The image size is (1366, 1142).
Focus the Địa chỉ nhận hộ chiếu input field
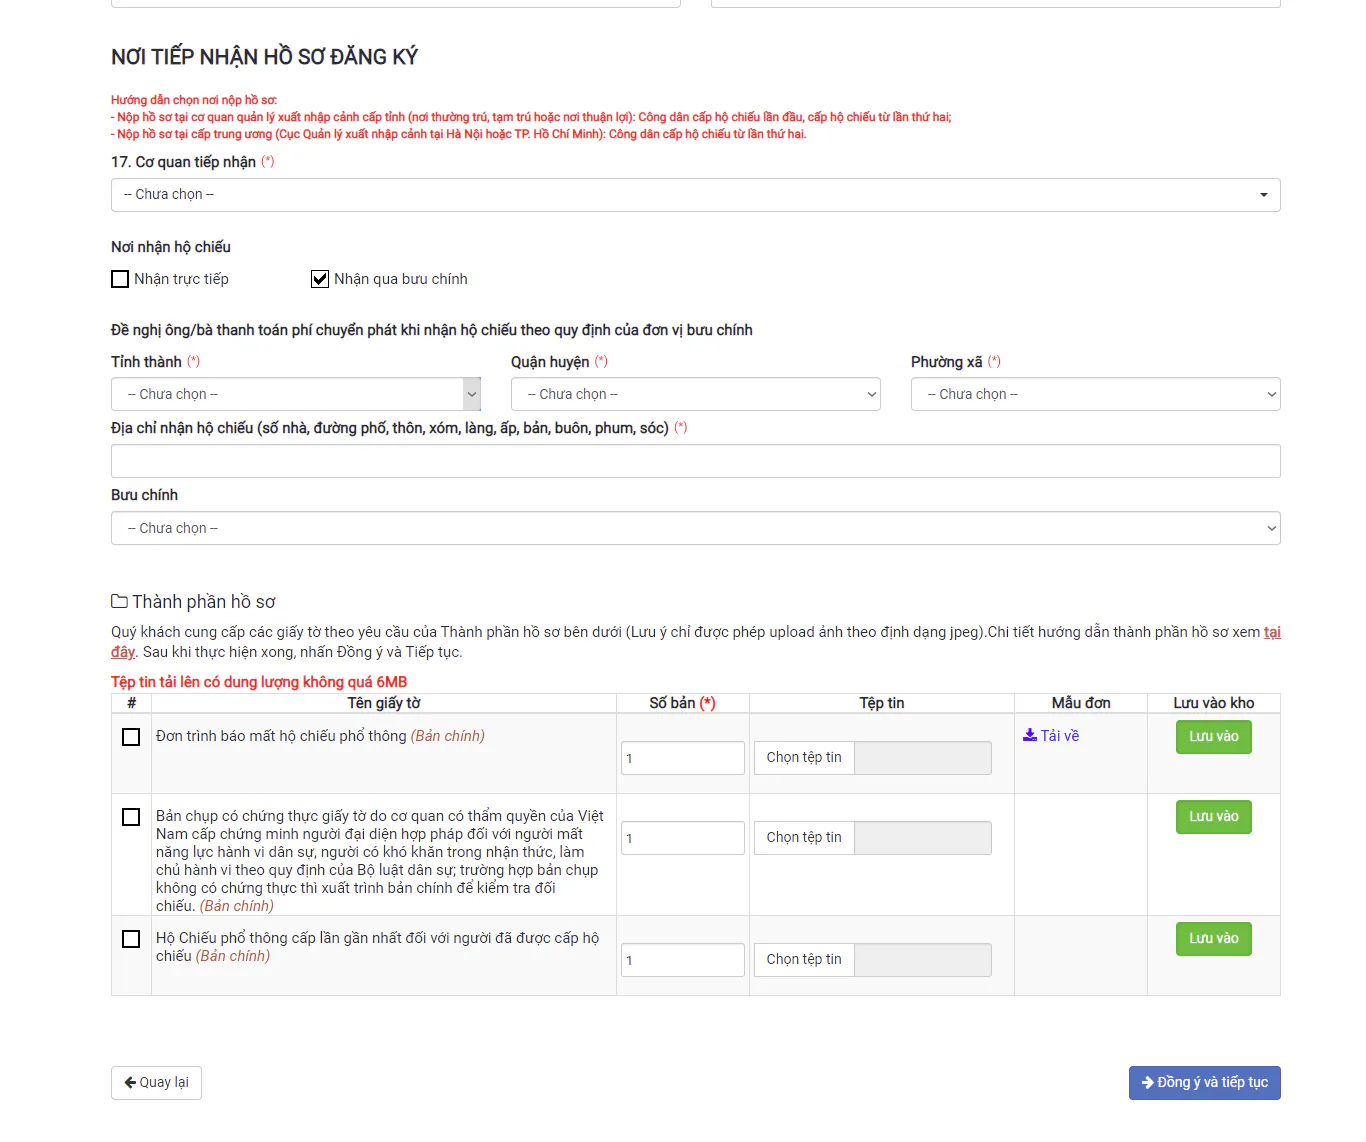[696, 461]
